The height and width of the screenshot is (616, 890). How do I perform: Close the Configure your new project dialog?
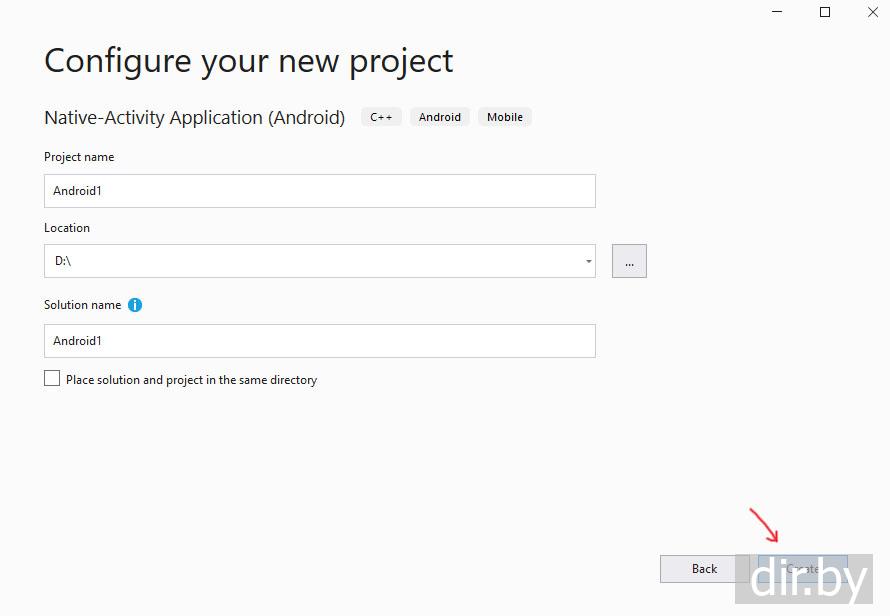(x=872, y=12)
